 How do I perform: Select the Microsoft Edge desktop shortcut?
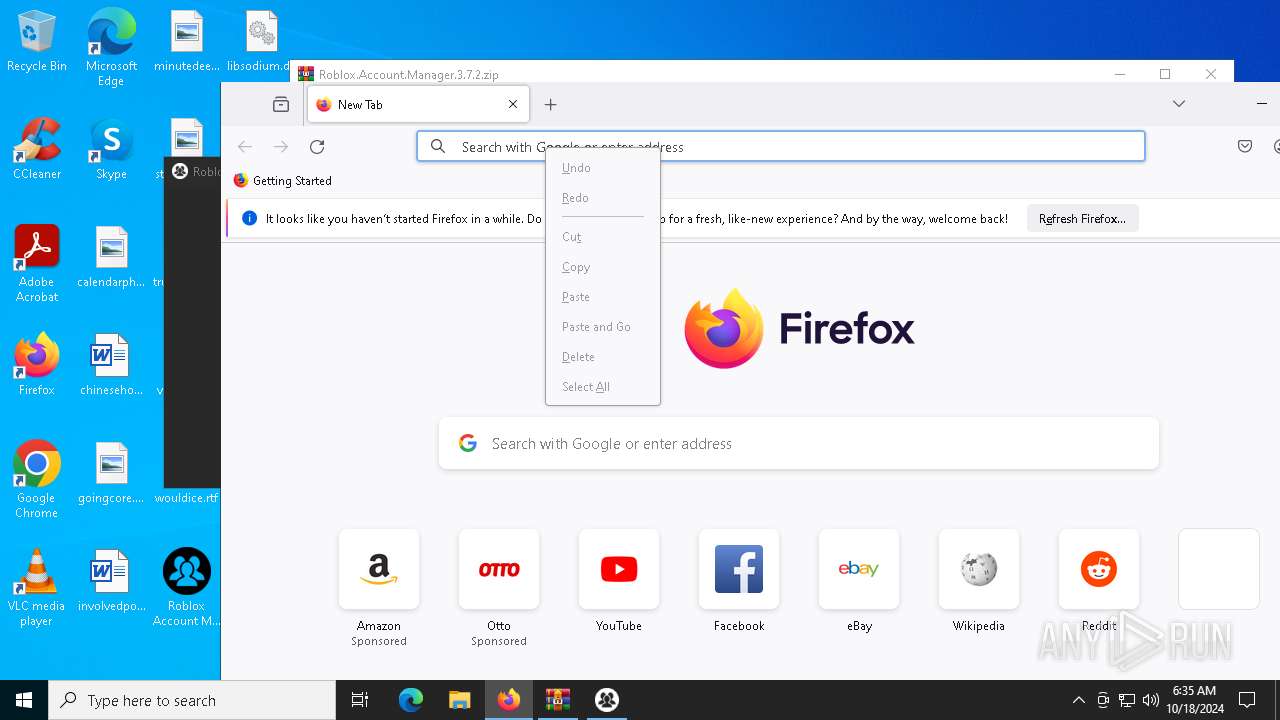111,48
